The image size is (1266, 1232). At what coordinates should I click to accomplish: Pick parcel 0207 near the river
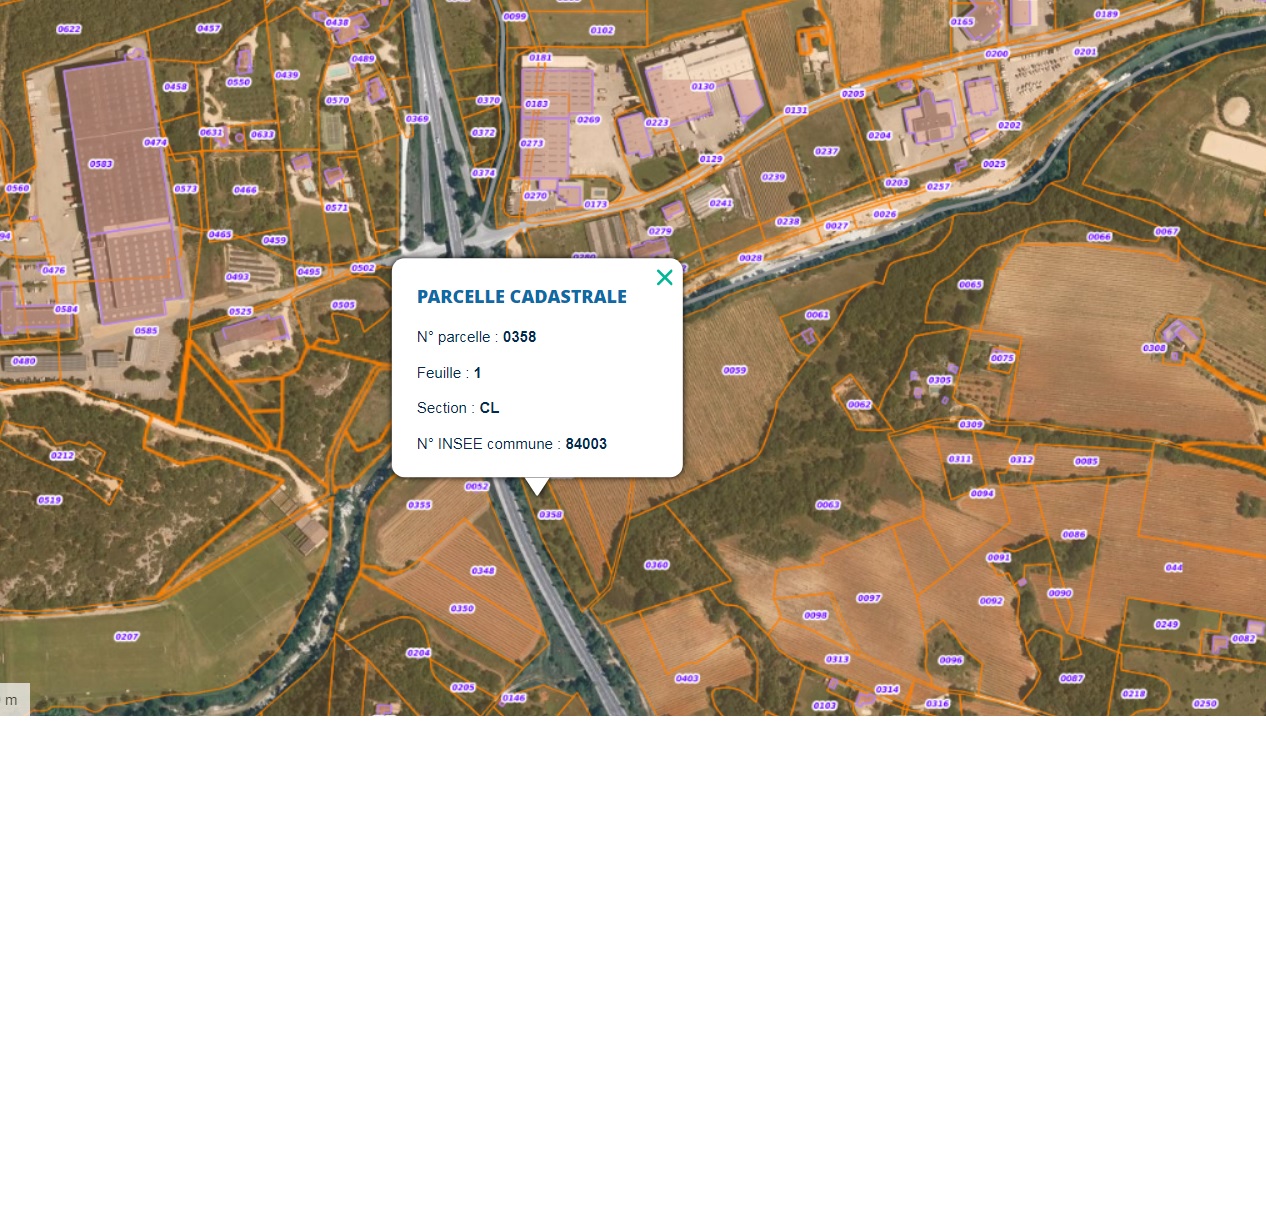pos(127,636)
